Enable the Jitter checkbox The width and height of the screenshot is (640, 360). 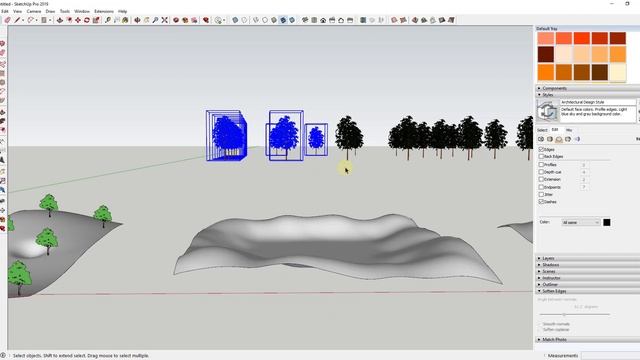click(x=541, y=195)
